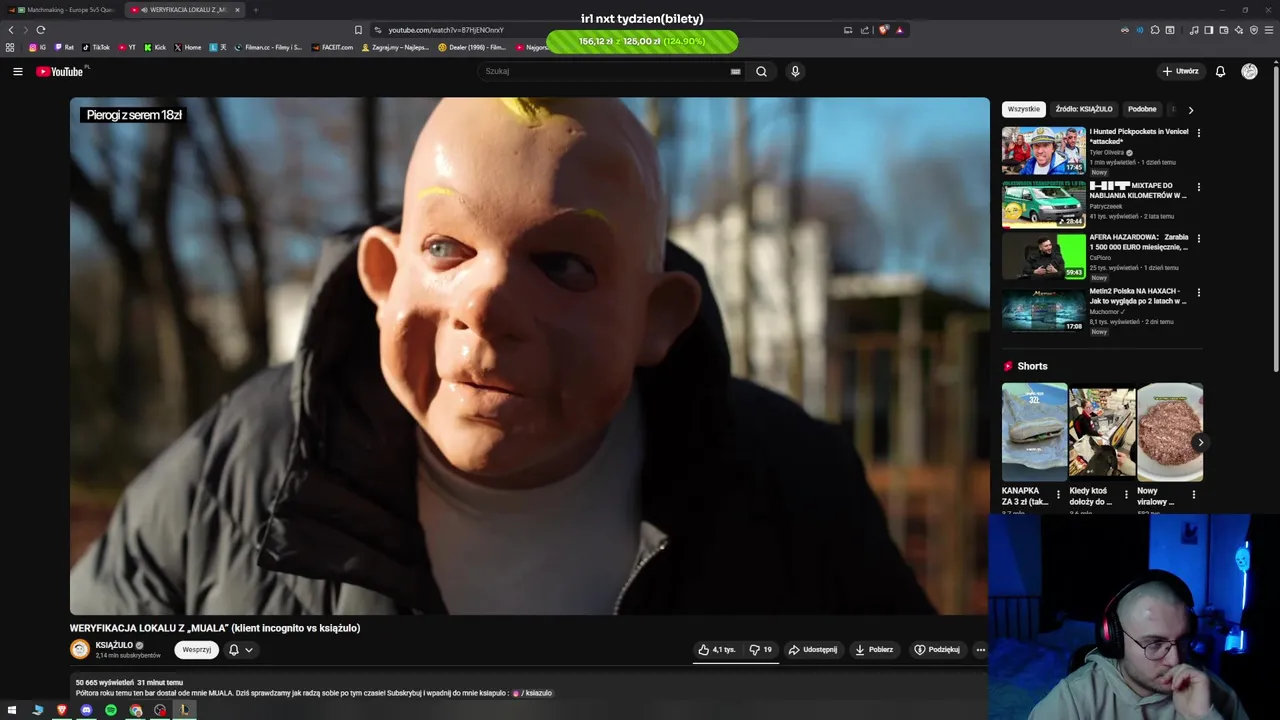Click the browser address bar URL

[x=445, y=30]
